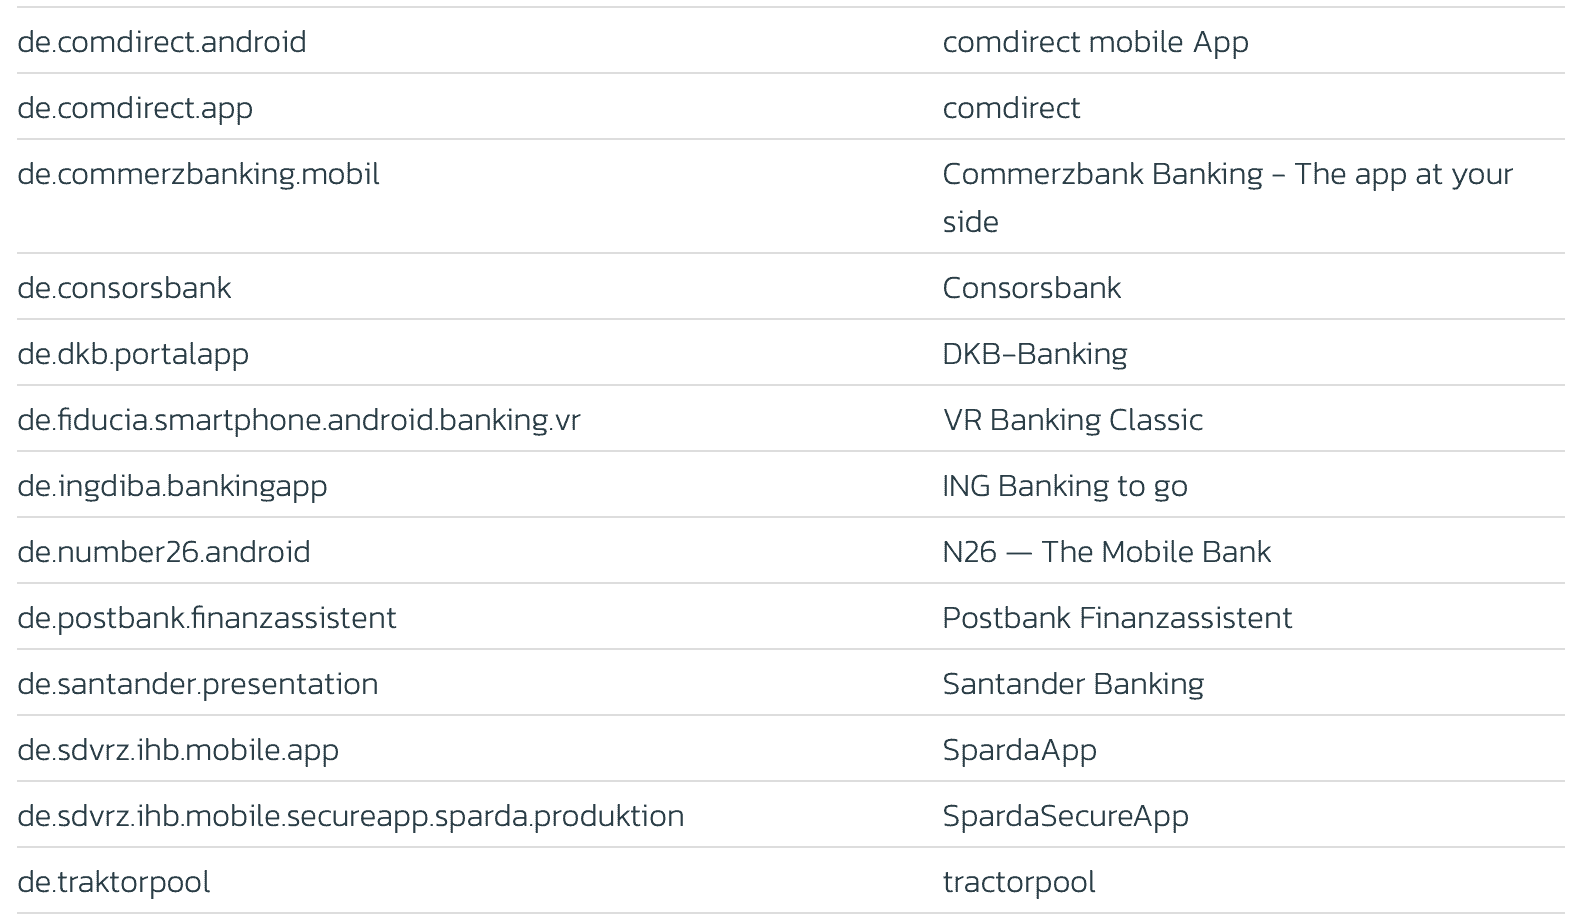Click the de.comdirect.app package entry
This screenshot has height=922, width=1578.
135,108
